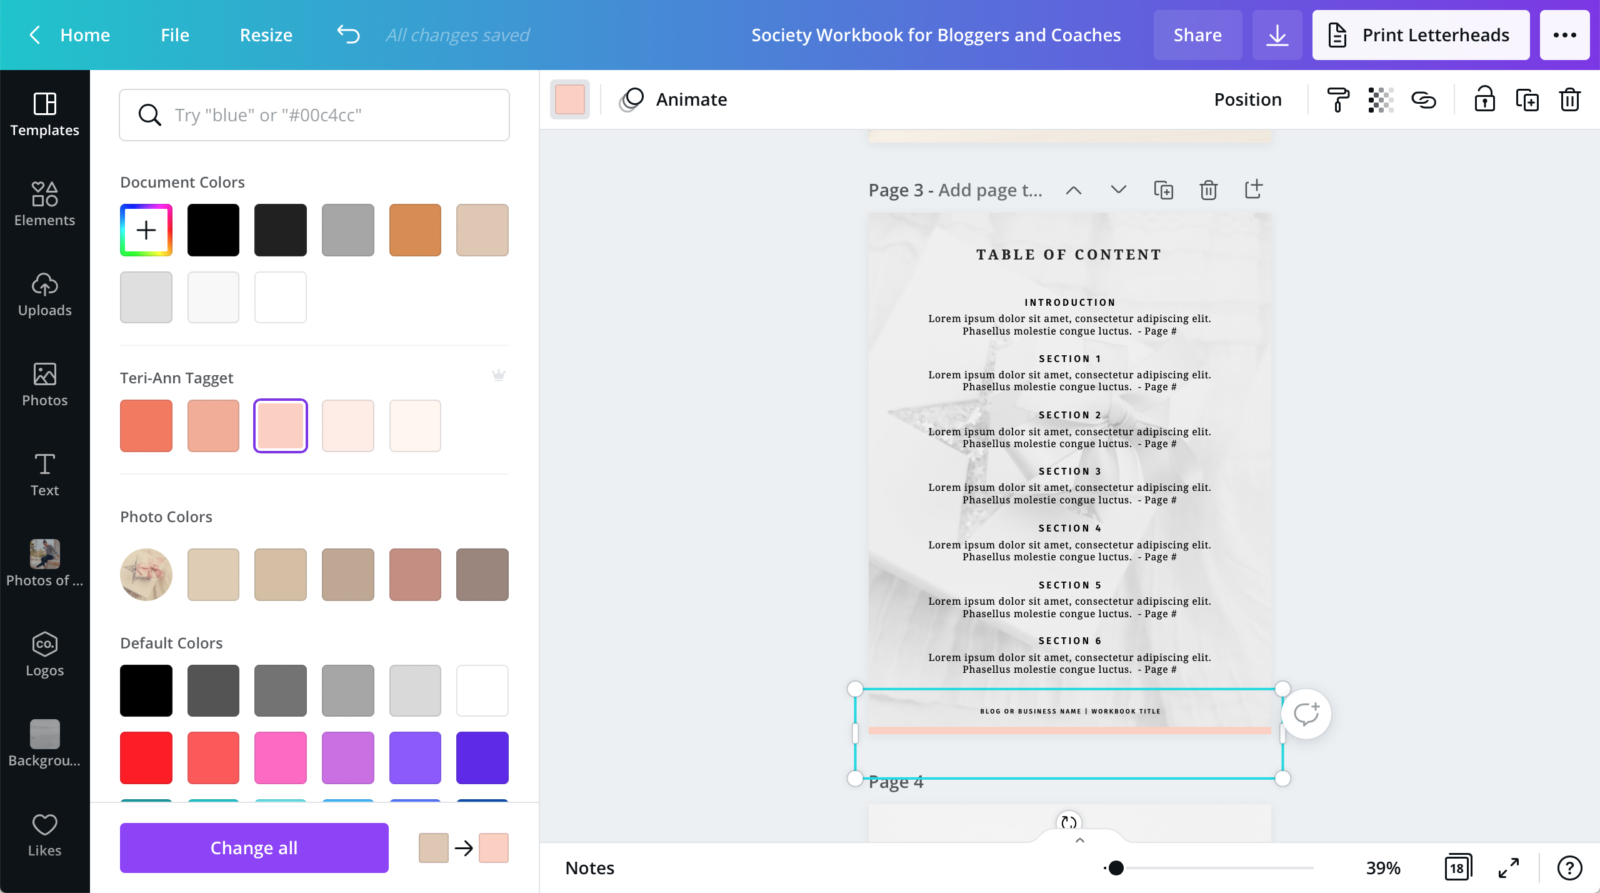The width and height of the screenshot is (1600, 893).
Task: Add a comment with the speech bubble icon
Action: (1306, 714)
